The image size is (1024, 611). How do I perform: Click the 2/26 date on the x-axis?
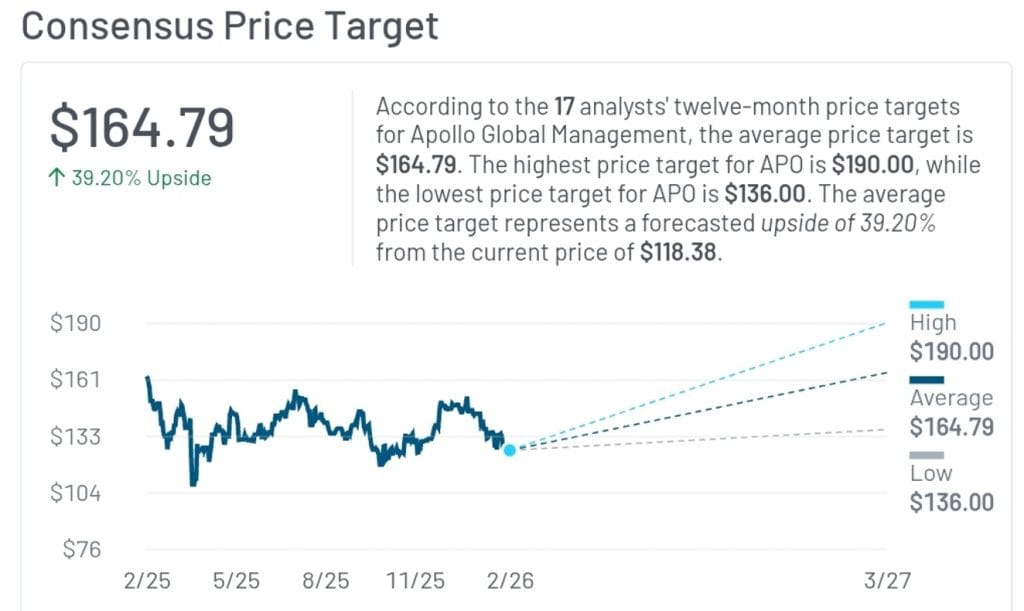pyautogui.click(x=509, y=580)
